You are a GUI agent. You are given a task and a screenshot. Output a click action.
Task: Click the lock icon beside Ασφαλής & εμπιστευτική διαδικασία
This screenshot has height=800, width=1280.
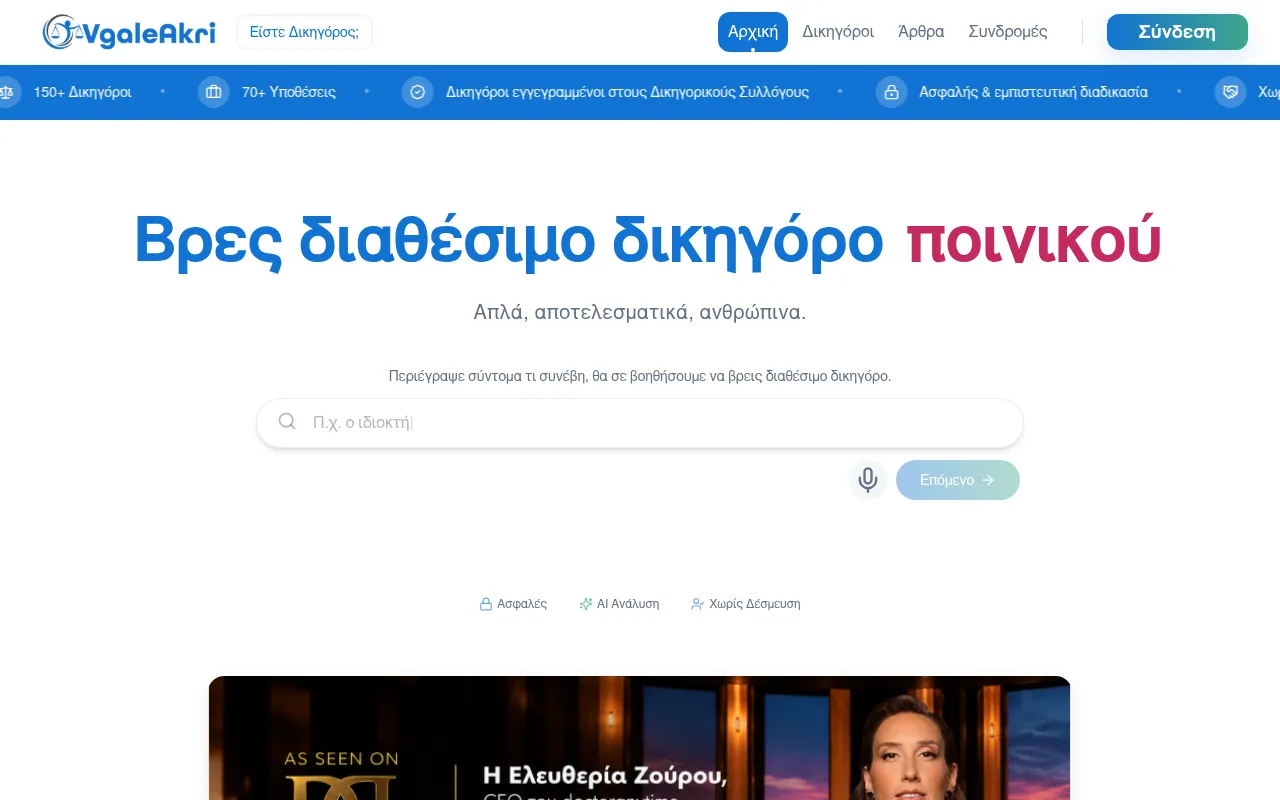click(x=891, y=92)
